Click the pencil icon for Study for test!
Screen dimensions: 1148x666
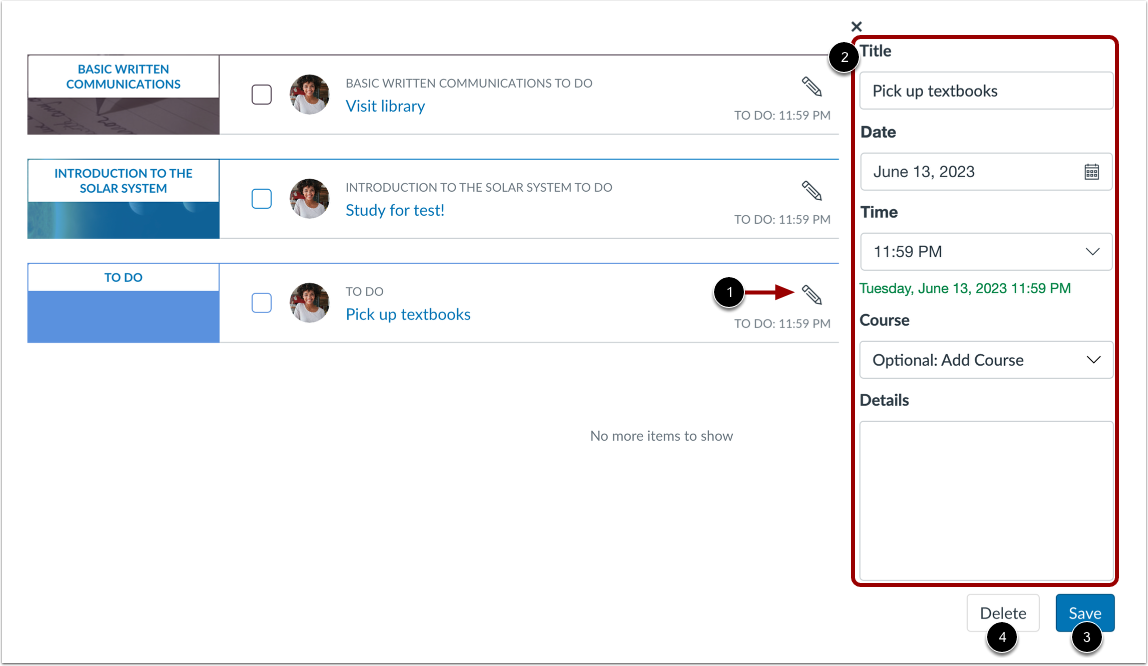[812, 190]
